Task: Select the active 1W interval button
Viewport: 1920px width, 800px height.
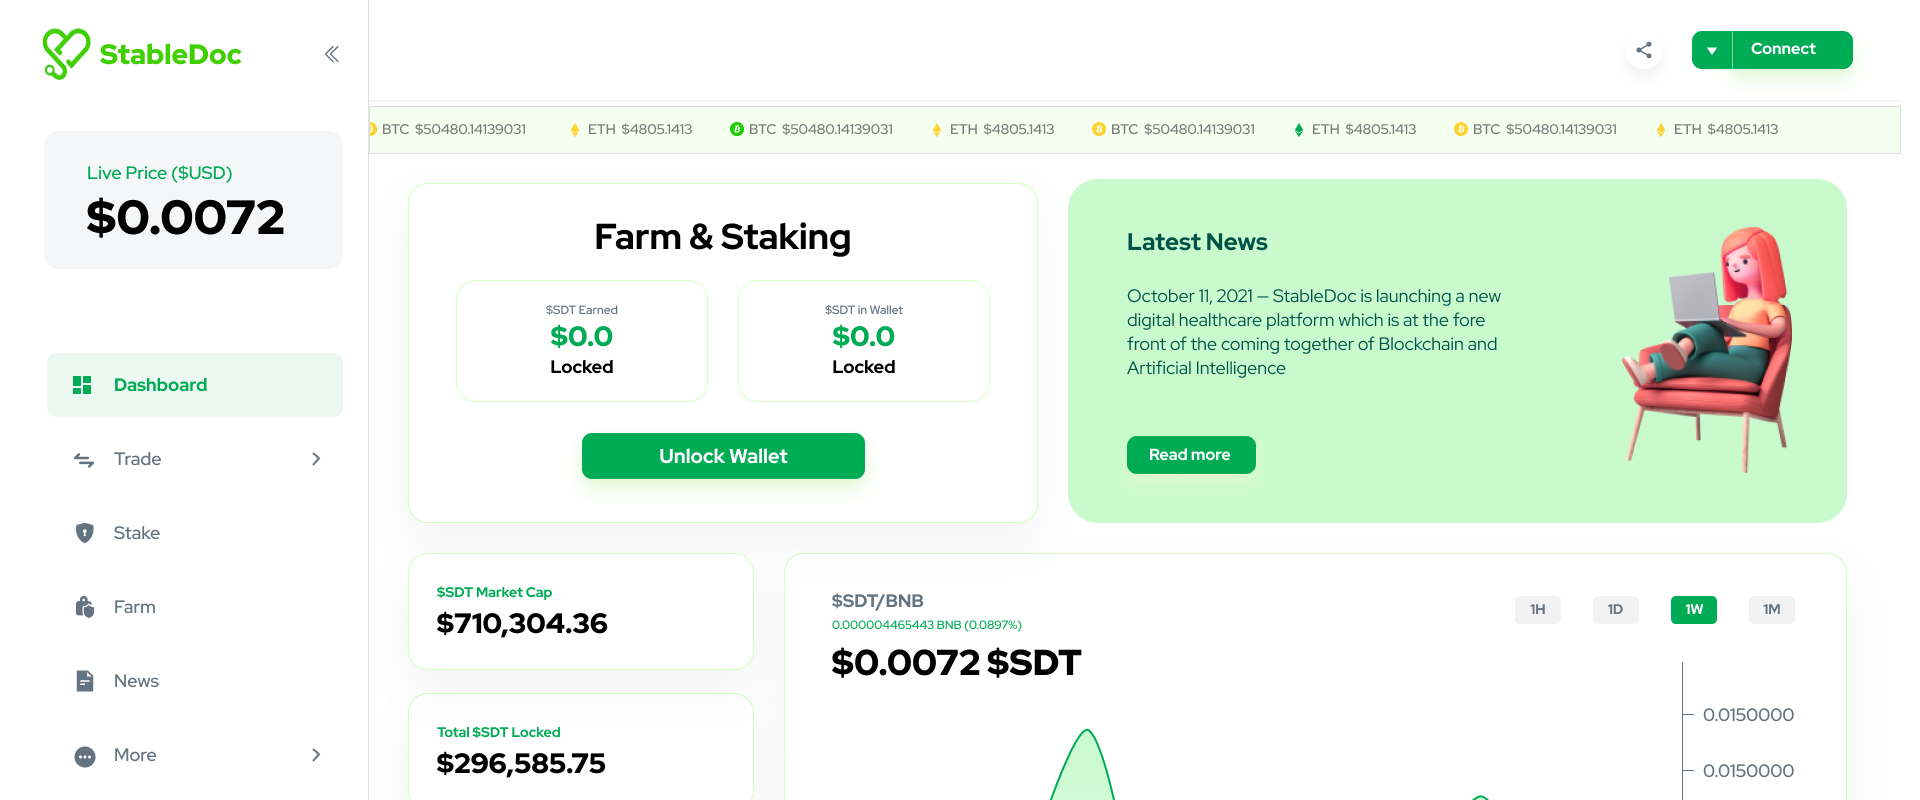Action: pyautogui.click(x=1694, y=609)
